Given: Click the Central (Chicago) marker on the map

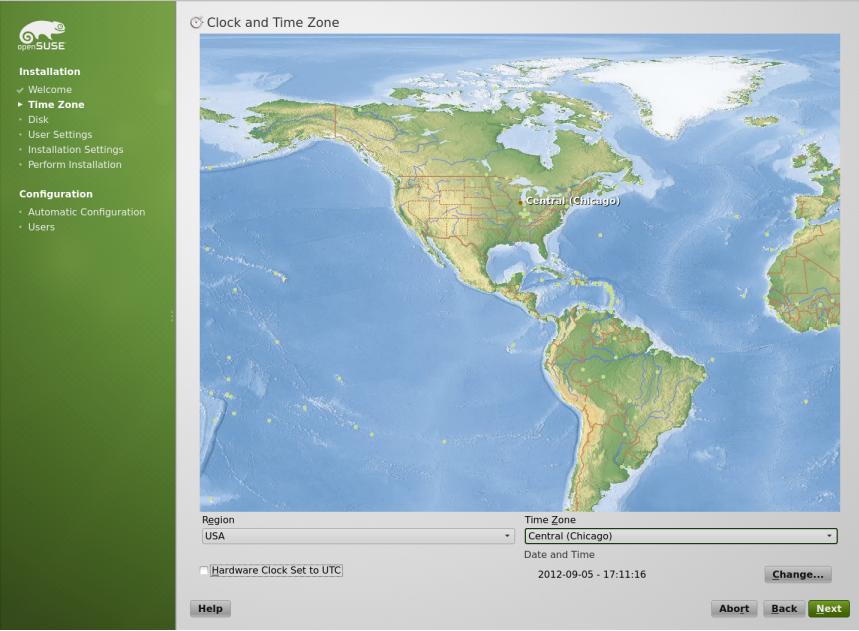Looking at the screenshot, I should point(520,203).
